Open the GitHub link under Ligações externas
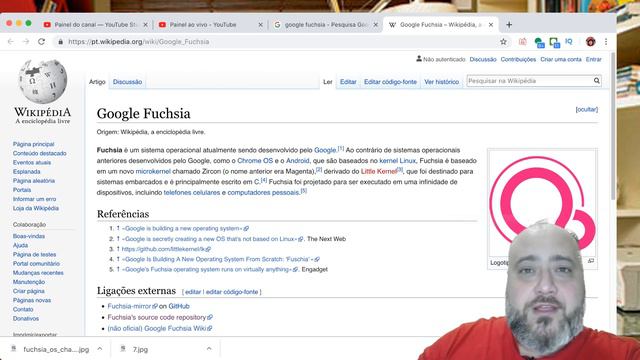This screenshot has width=640, height=360. tap(179, 306)
